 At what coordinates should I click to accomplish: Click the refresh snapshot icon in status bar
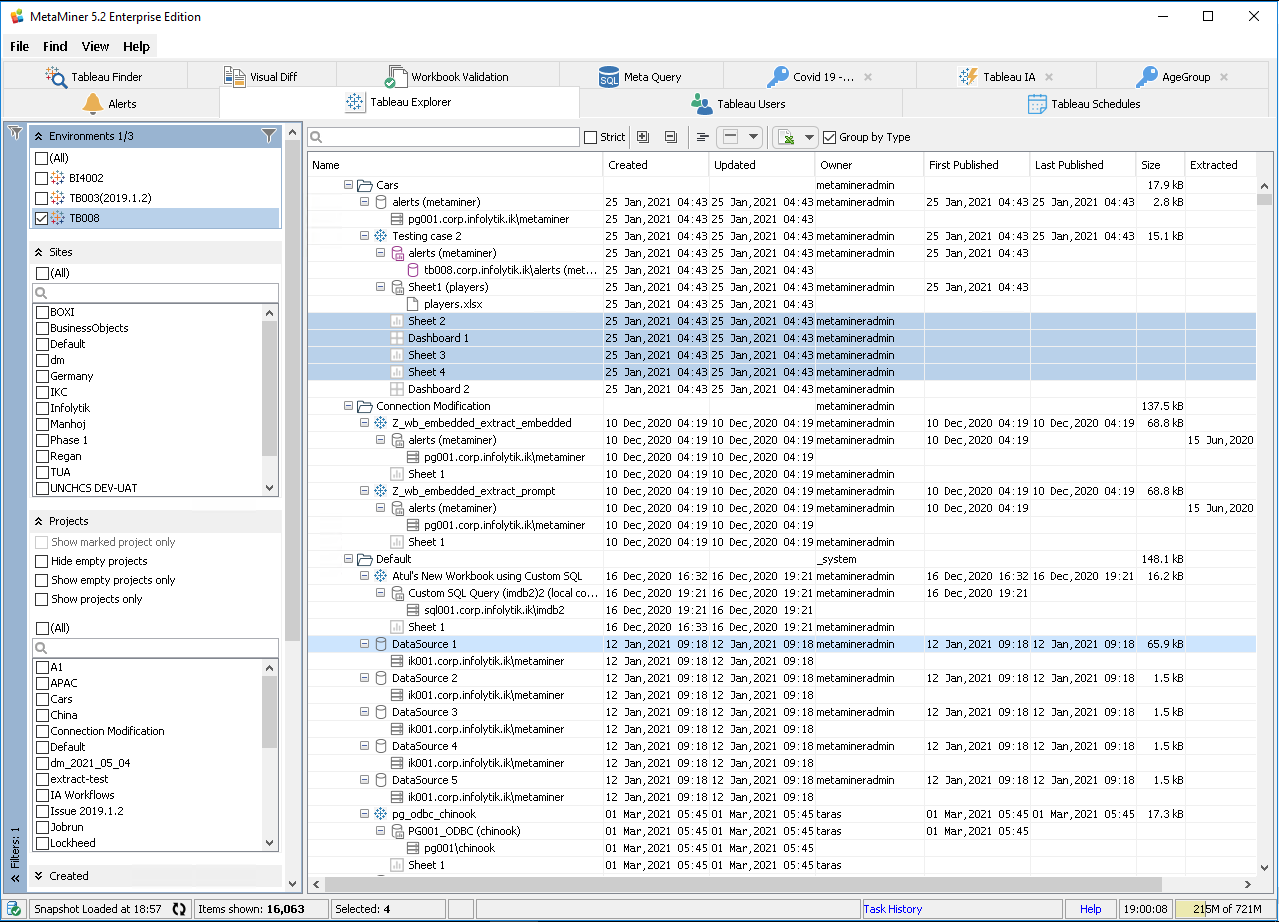coord(180,909)
